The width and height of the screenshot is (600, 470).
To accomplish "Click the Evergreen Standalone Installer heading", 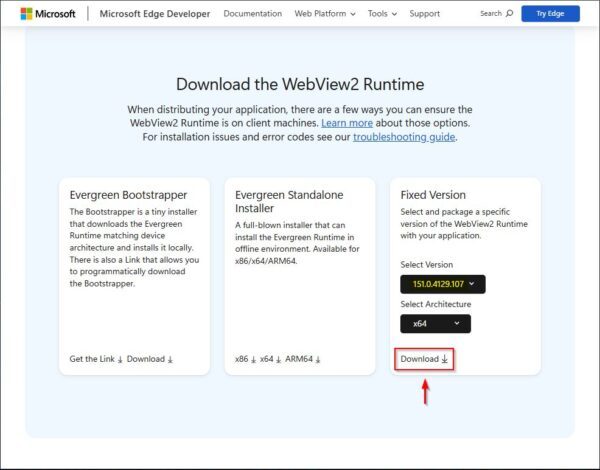I will 289,201.
